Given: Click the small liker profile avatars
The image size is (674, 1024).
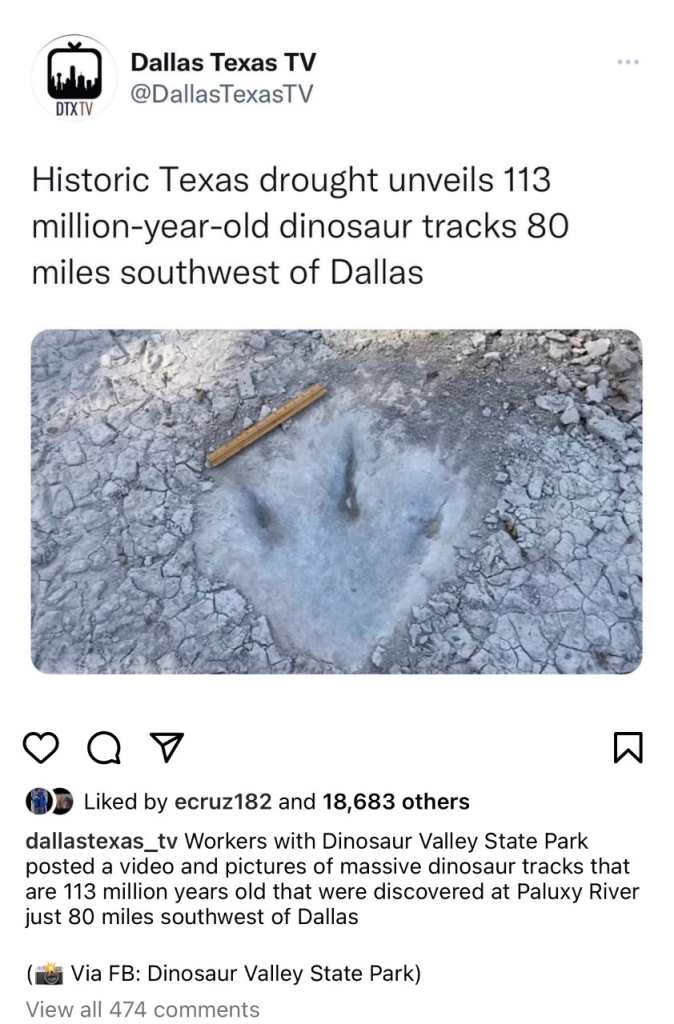Looking at the screenshot, I should click(49, 801).
